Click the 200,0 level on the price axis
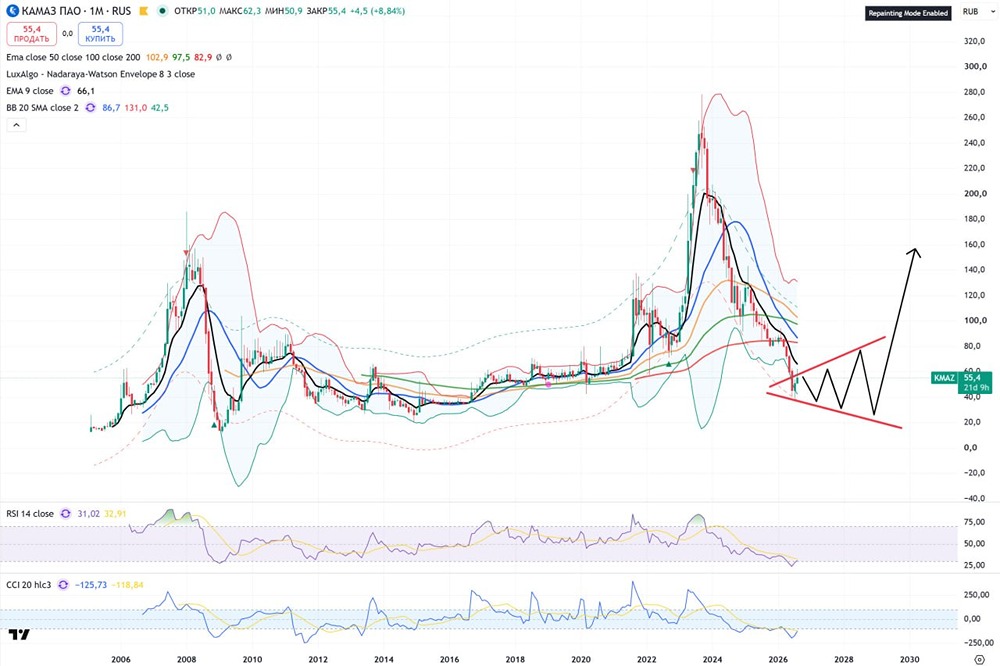This screenshot has height=666, width=1000. tap(975, 193)
